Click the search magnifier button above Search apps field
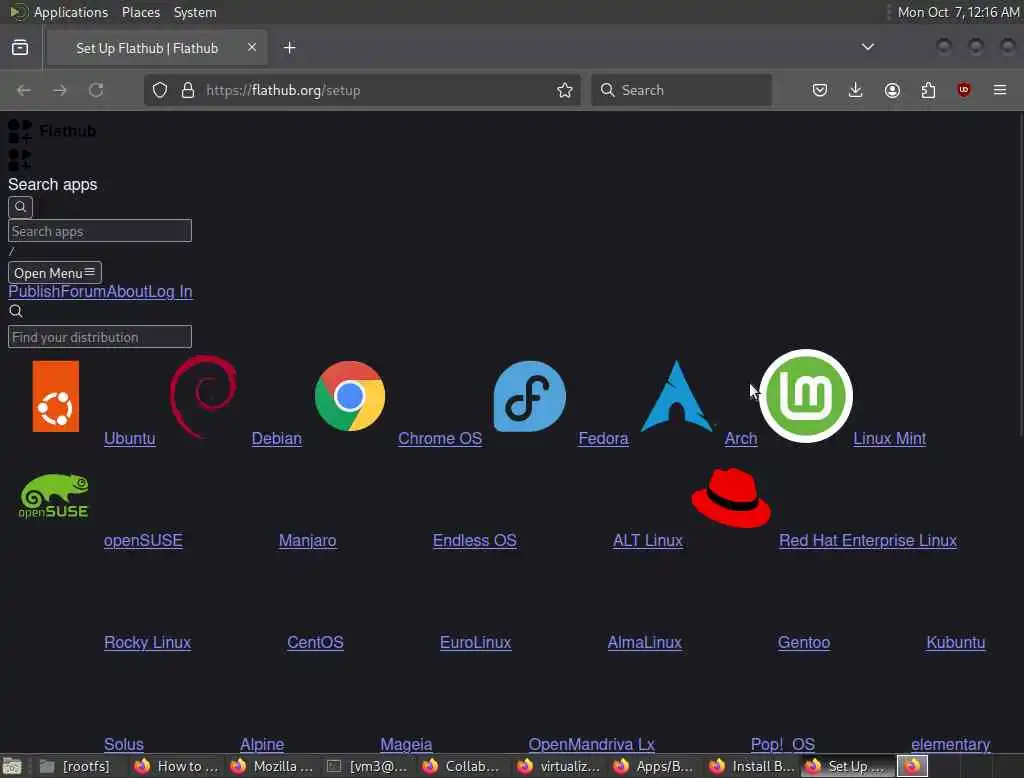 click(x=20, y=207)
